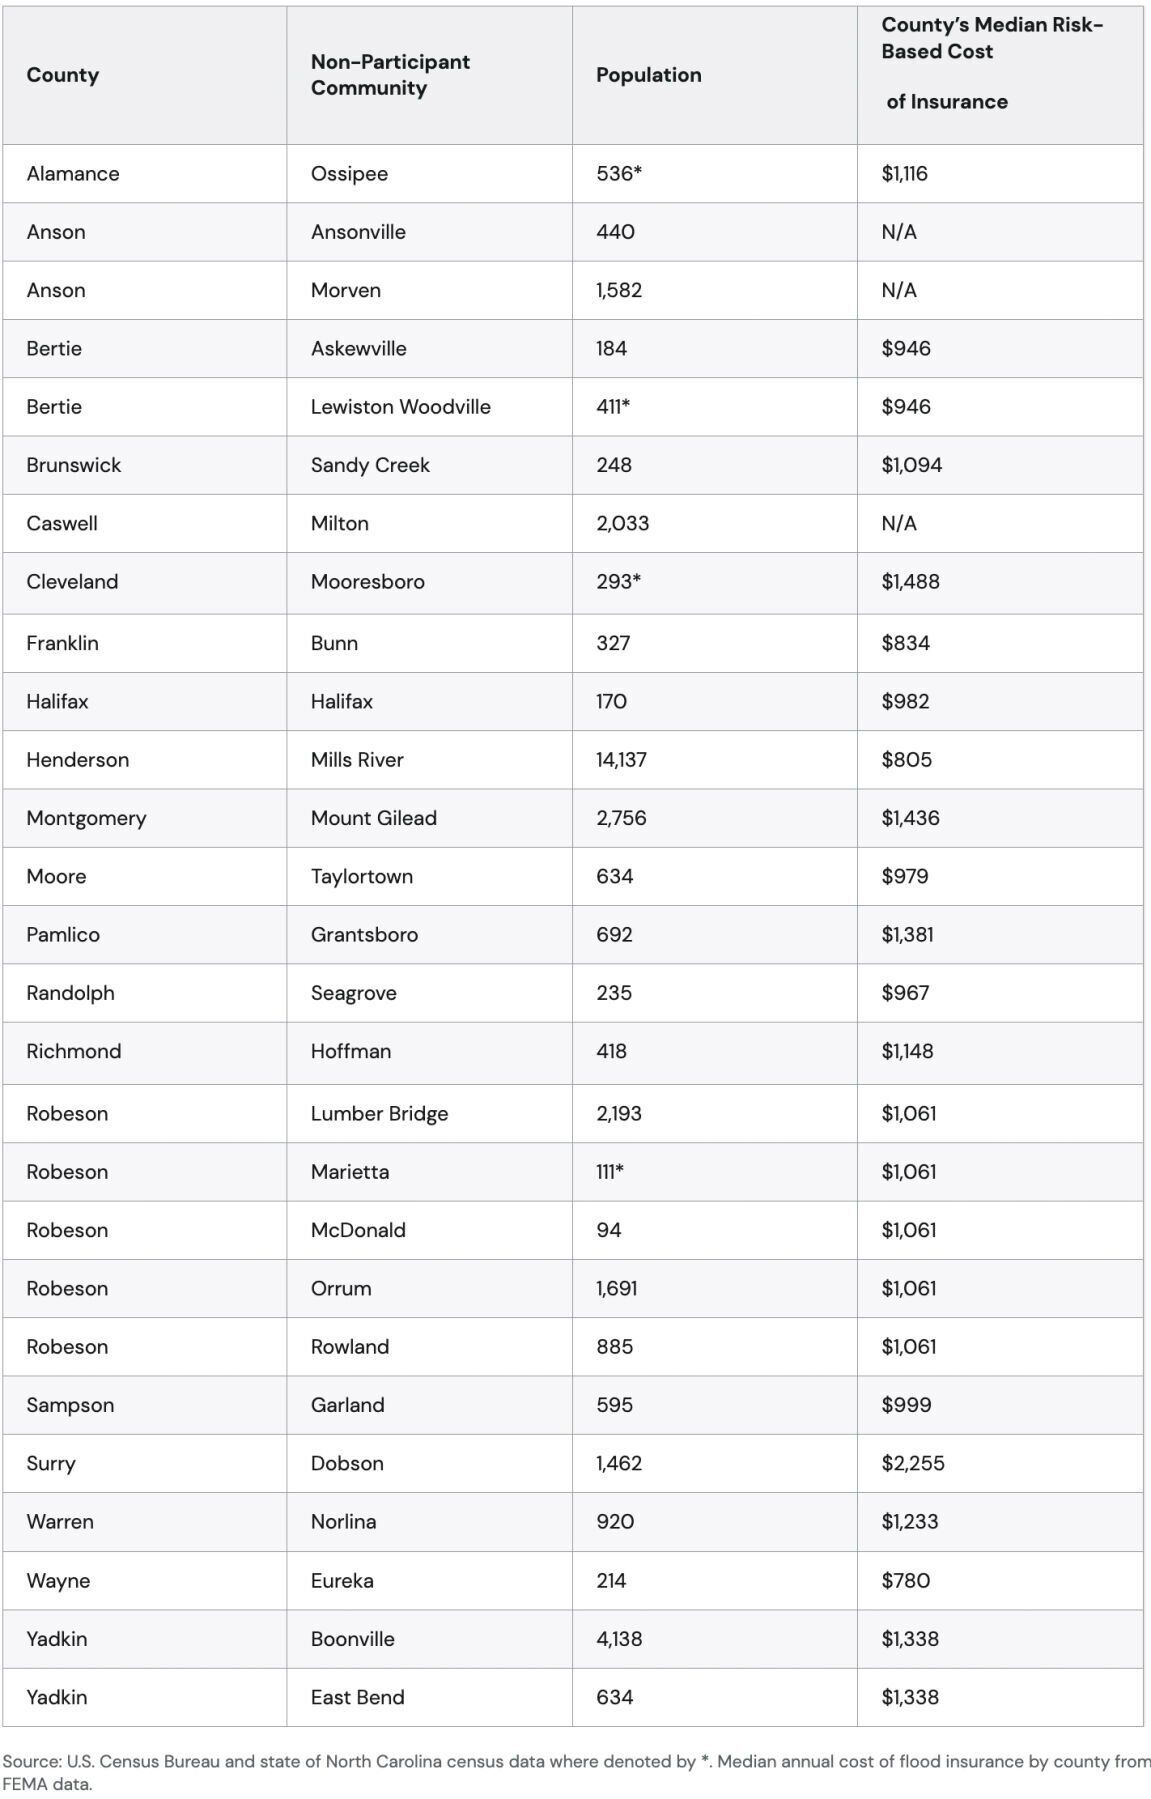
Task: Click the Dobson community cell
Action: (347, 1464)
